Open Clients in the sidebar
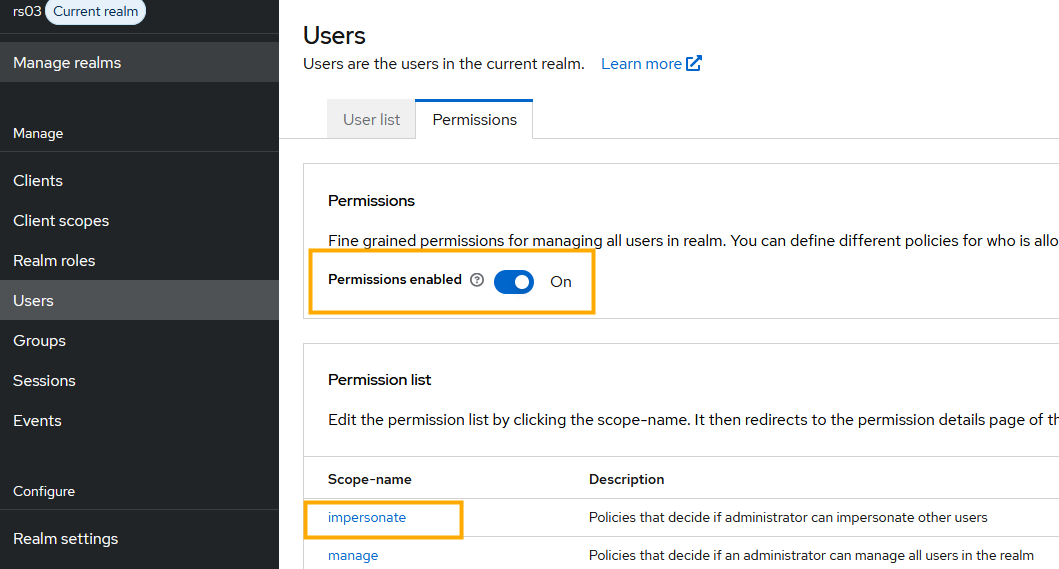Viewport: 1059px width, 569px height. (38, 180)
